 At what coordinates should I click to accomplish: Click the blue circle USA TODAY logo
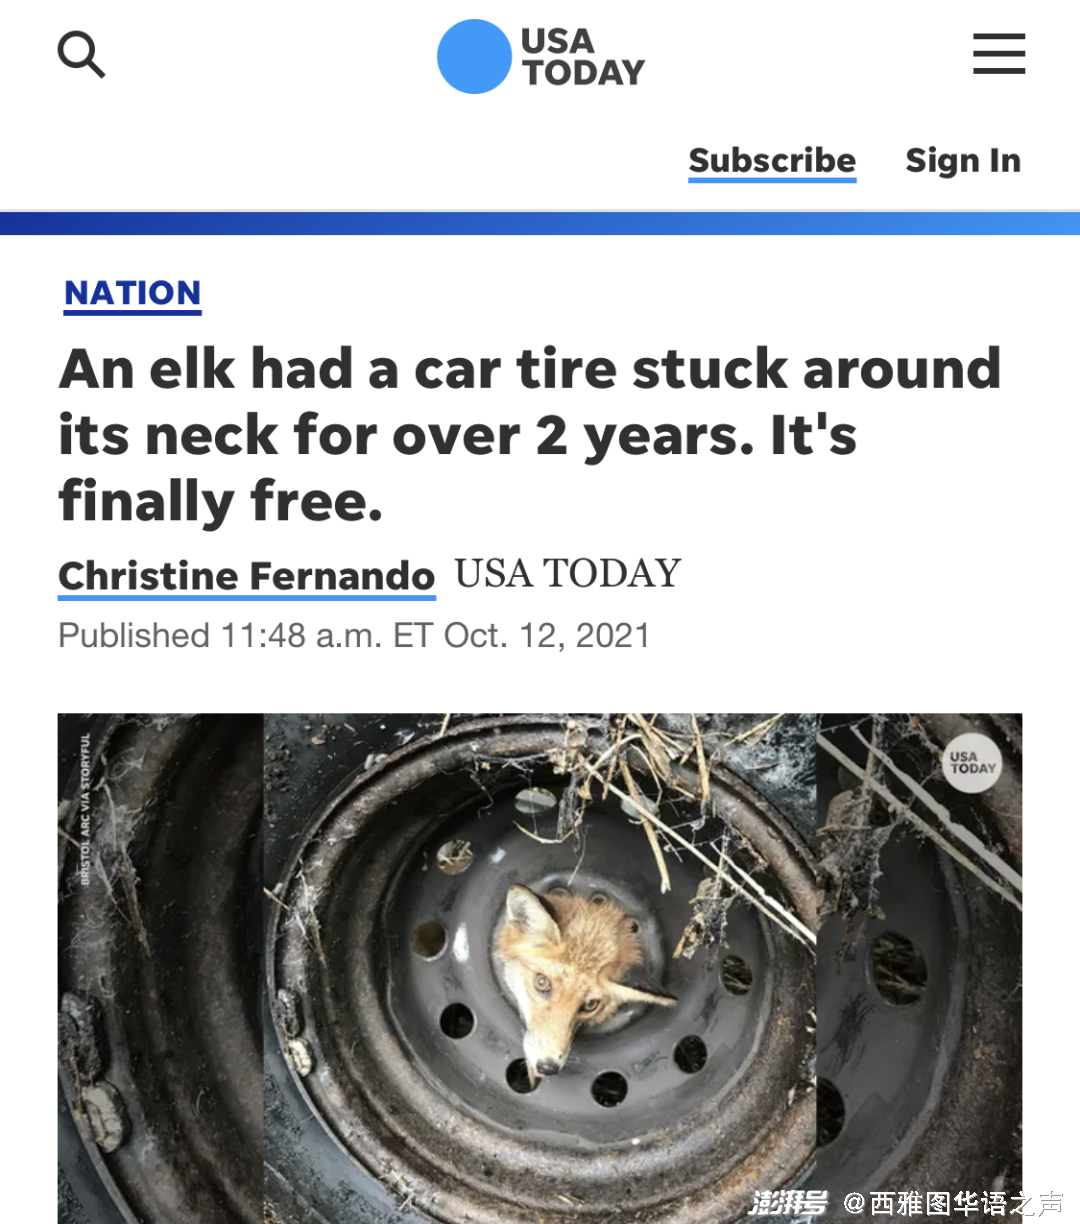(474, 57)
